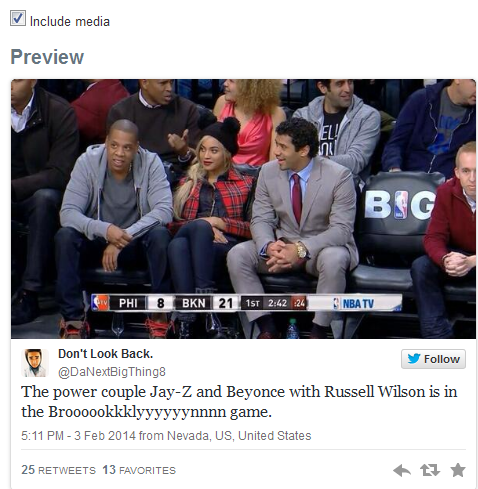The image size is (478, 489).
Task: Click the Nevada, US, United States location
Action: pyautogui.click(x=239, y=436)
